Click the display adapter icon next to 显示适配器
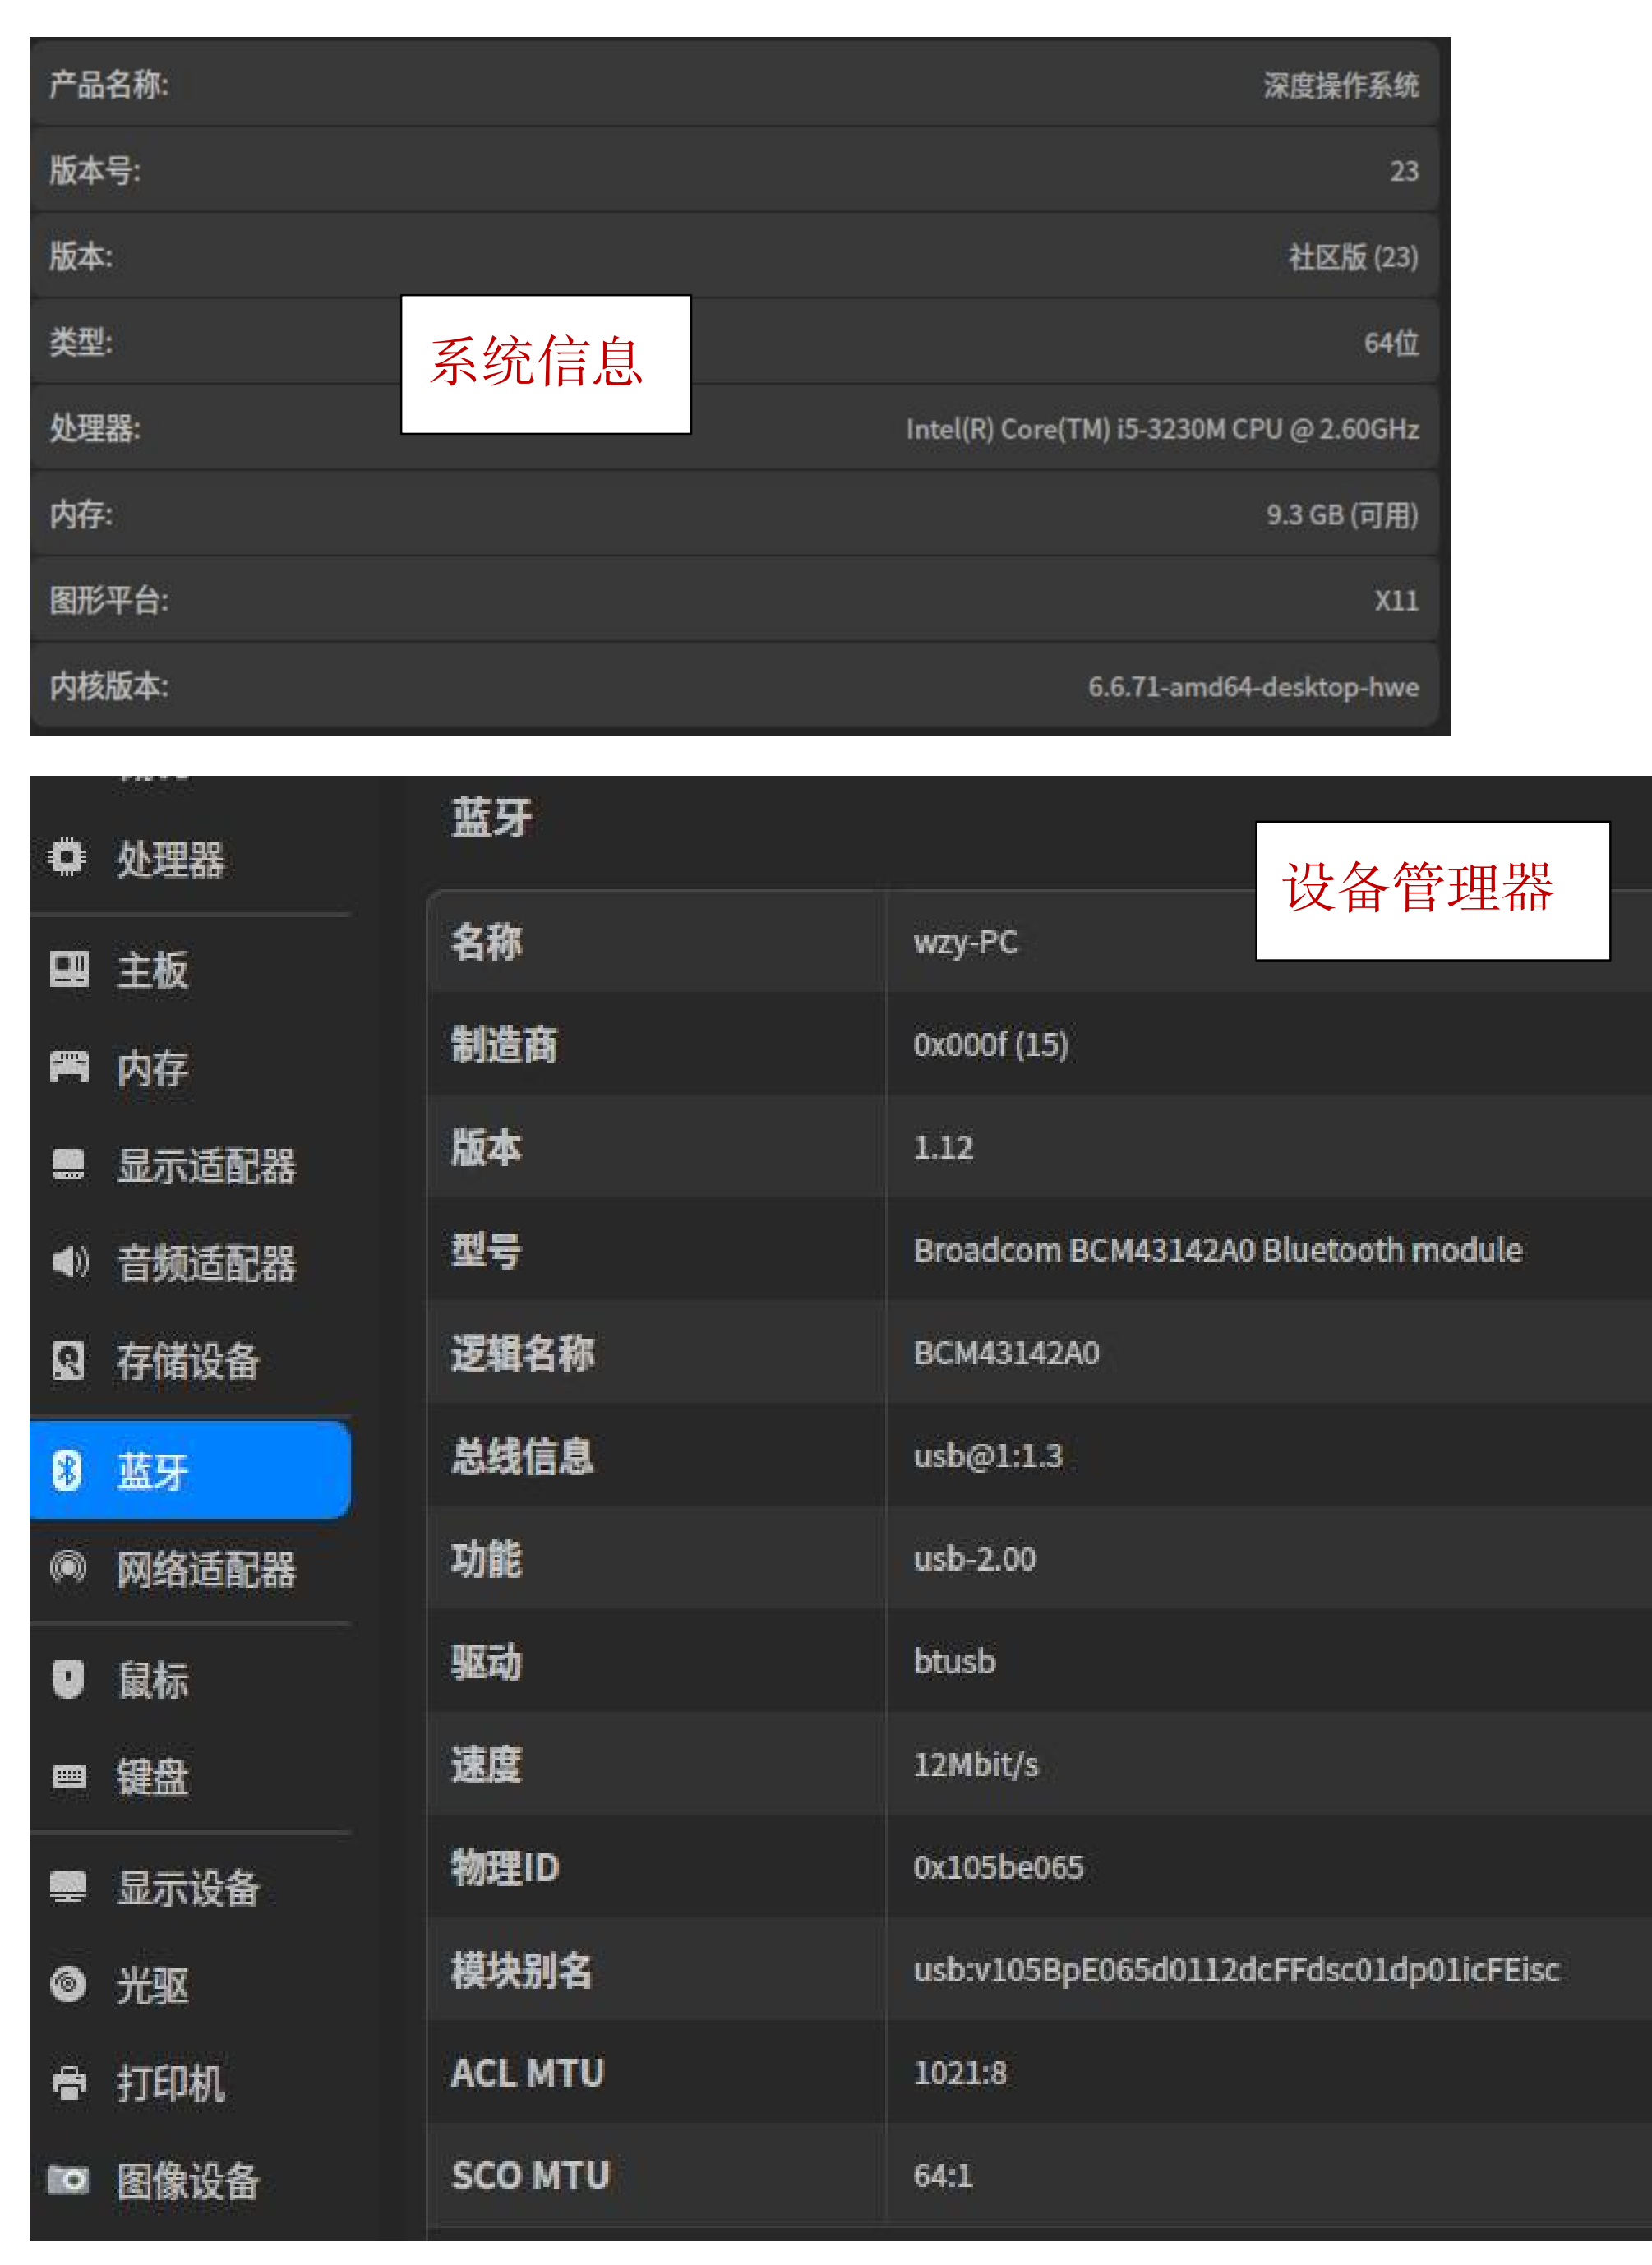The width and height of the screenshot is (1652, 2265). pos(68,1164)
